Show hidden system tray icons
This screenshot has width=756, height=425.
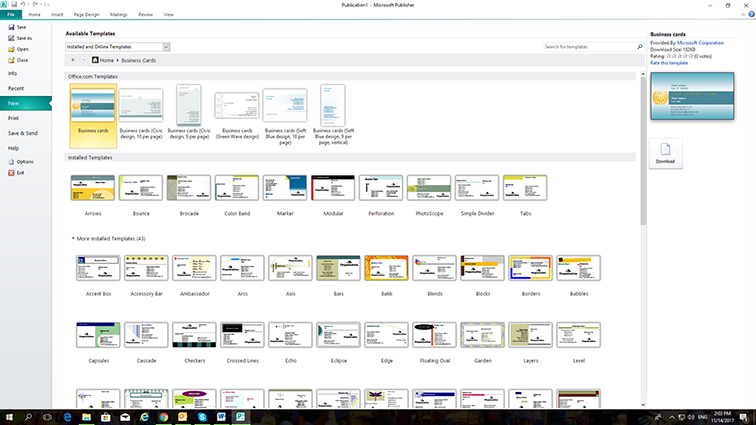coord(672,417)
